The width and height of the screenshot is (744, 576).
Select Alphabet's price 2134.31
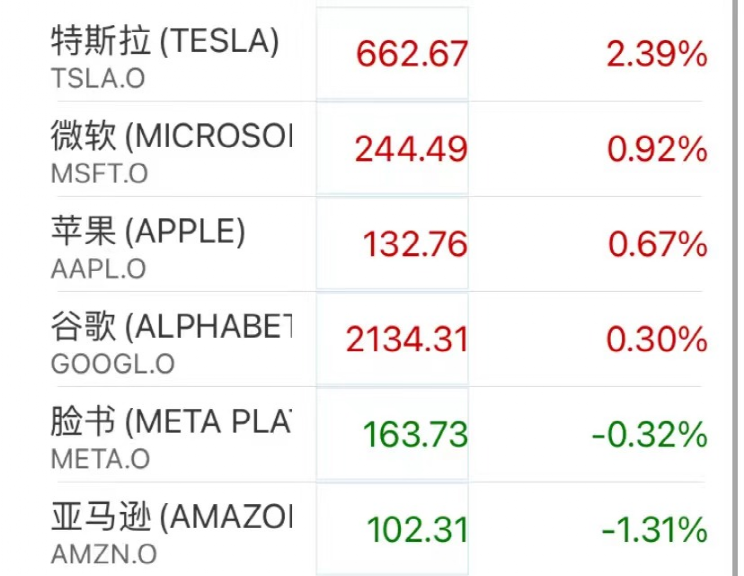click(x=407, y=340)
